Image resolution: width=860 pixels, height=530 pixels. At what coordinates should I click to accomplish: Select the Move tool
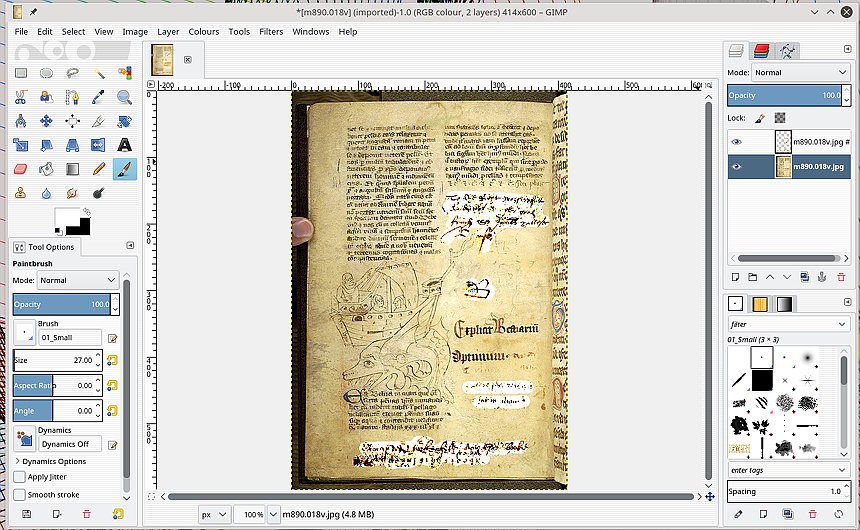(x=47, y=121)
